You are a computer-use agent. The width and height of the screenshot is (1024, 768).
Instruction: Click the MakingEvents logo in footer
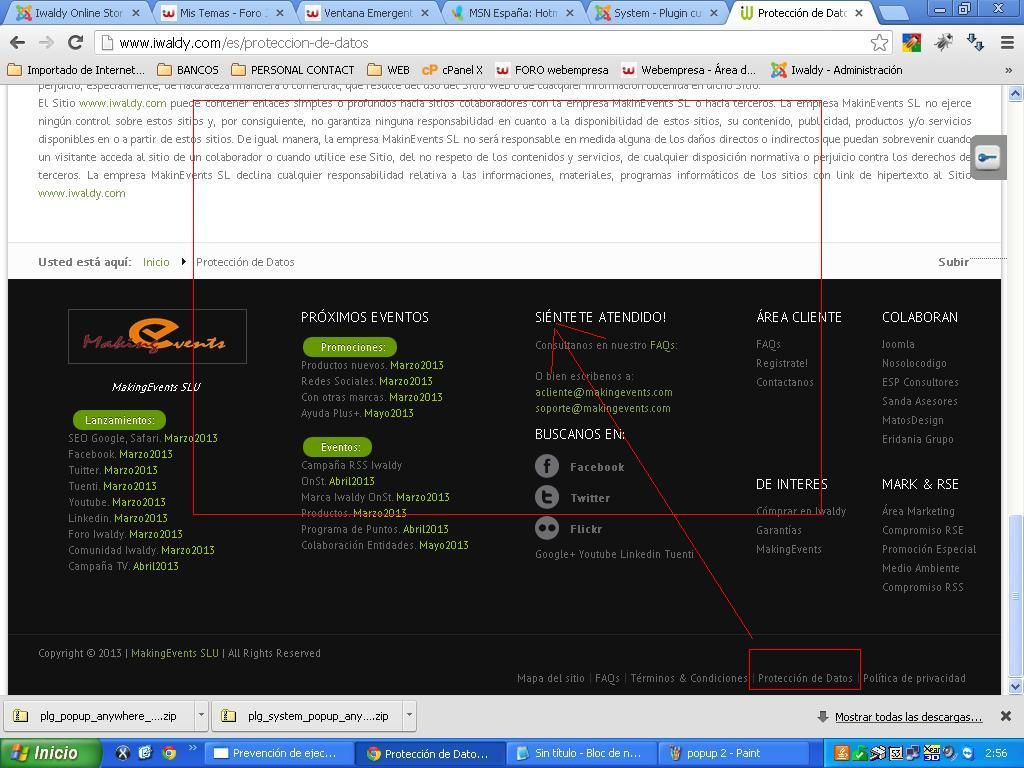coord(157,336)
